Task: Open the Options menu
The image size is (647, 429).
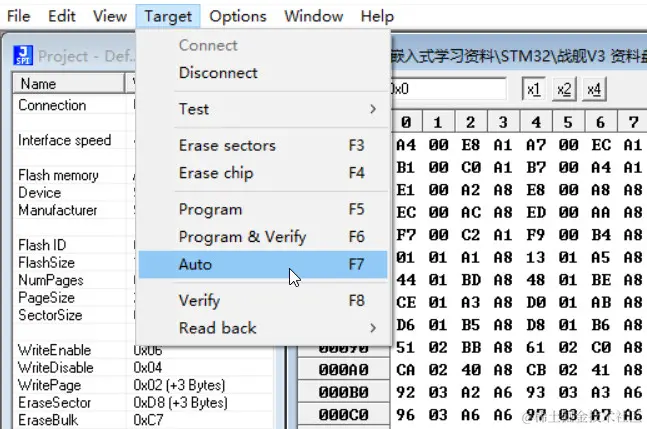Action: point(238,16)
